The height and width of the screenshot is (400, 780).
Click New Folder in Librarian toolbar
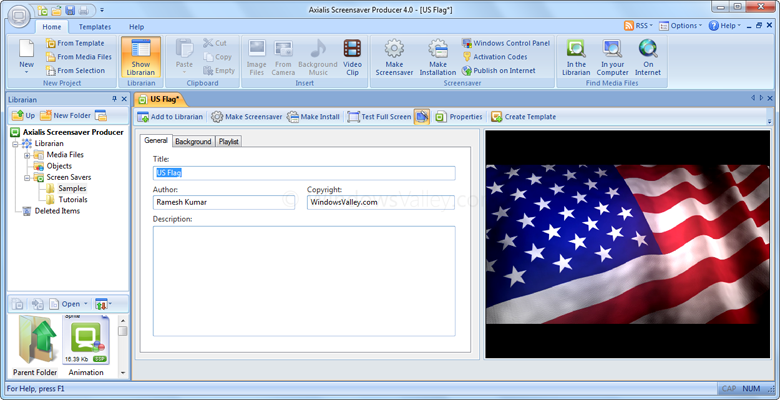click(x=66, y=115)
